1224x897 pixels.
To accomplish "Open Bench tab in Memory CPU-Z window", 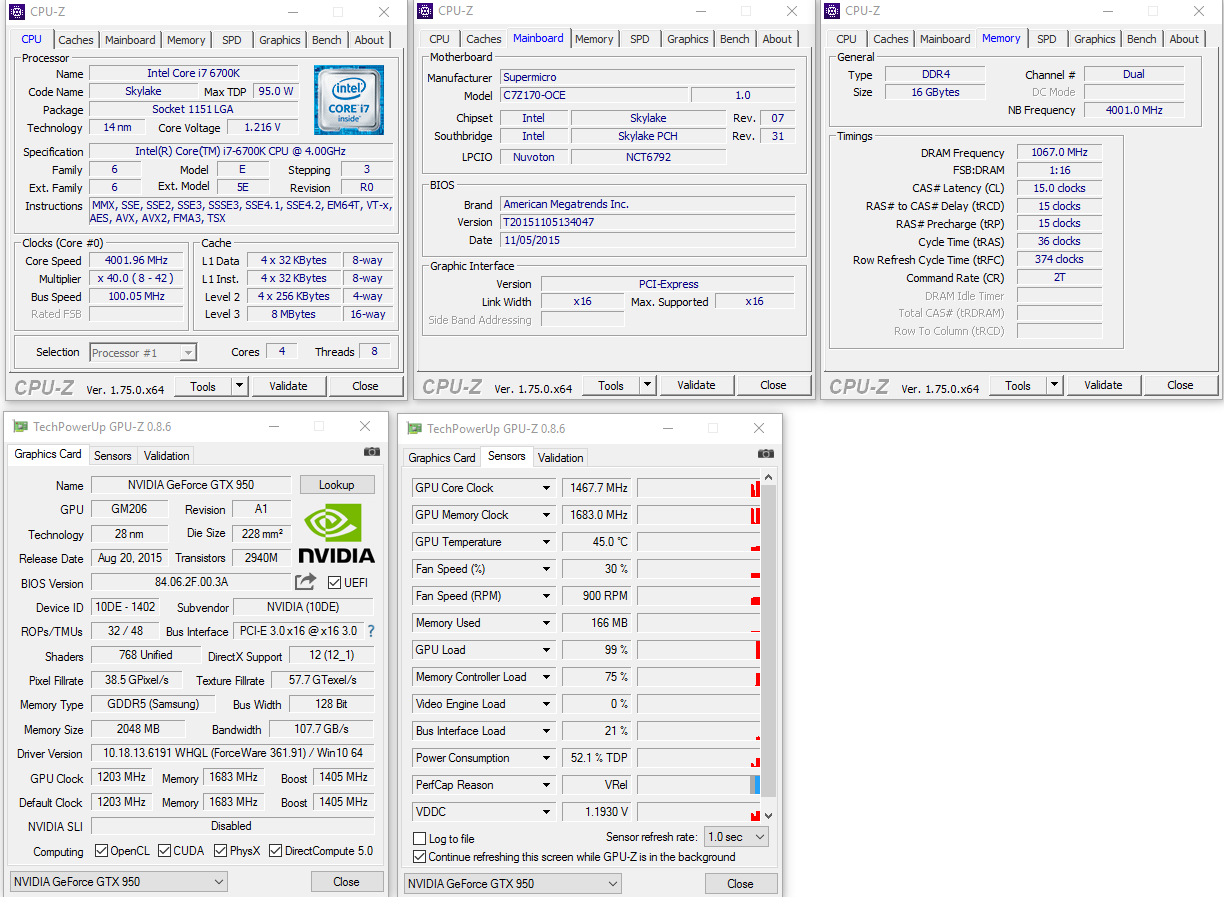I will click(1141, 39).
